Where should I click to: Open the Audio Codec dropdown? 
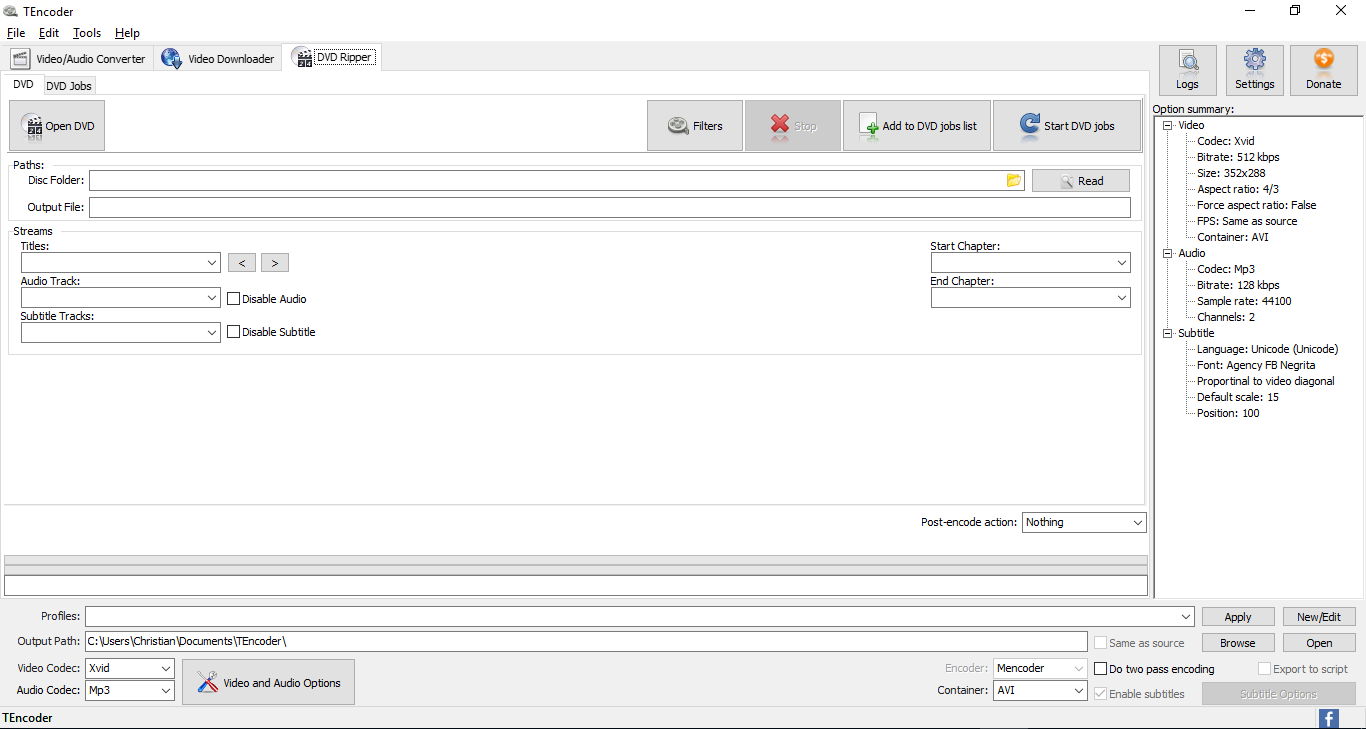[x=130, y=690]
